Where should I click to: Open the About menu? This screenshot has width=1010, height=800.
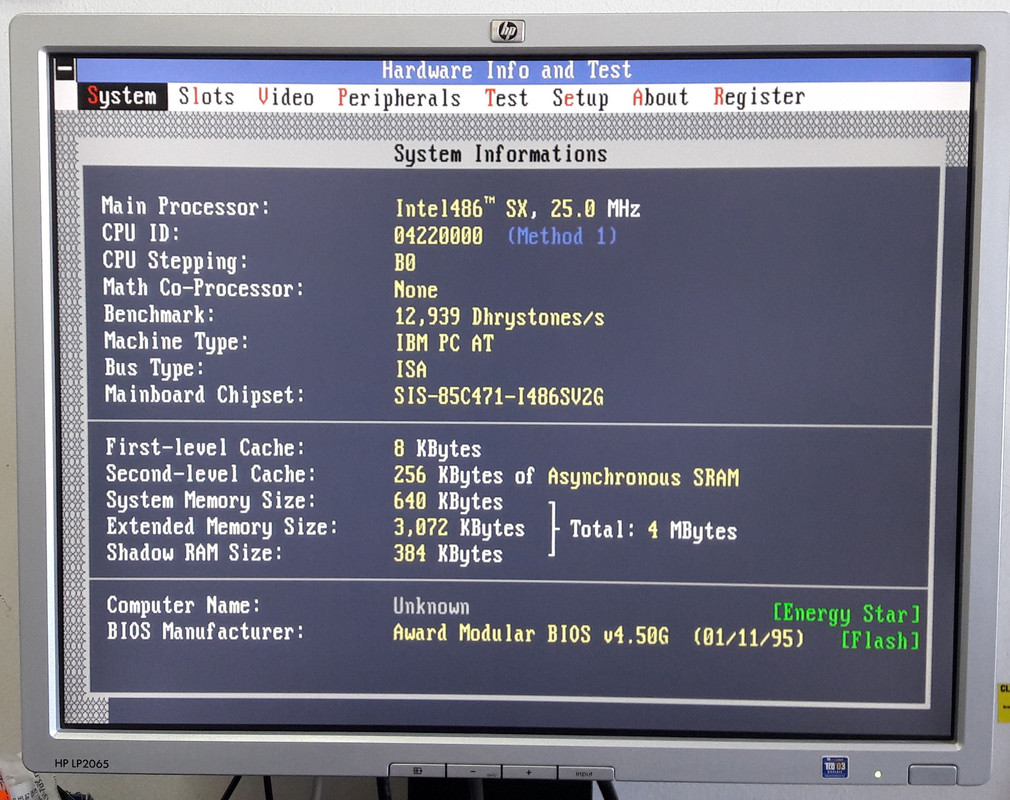(660, 97)
